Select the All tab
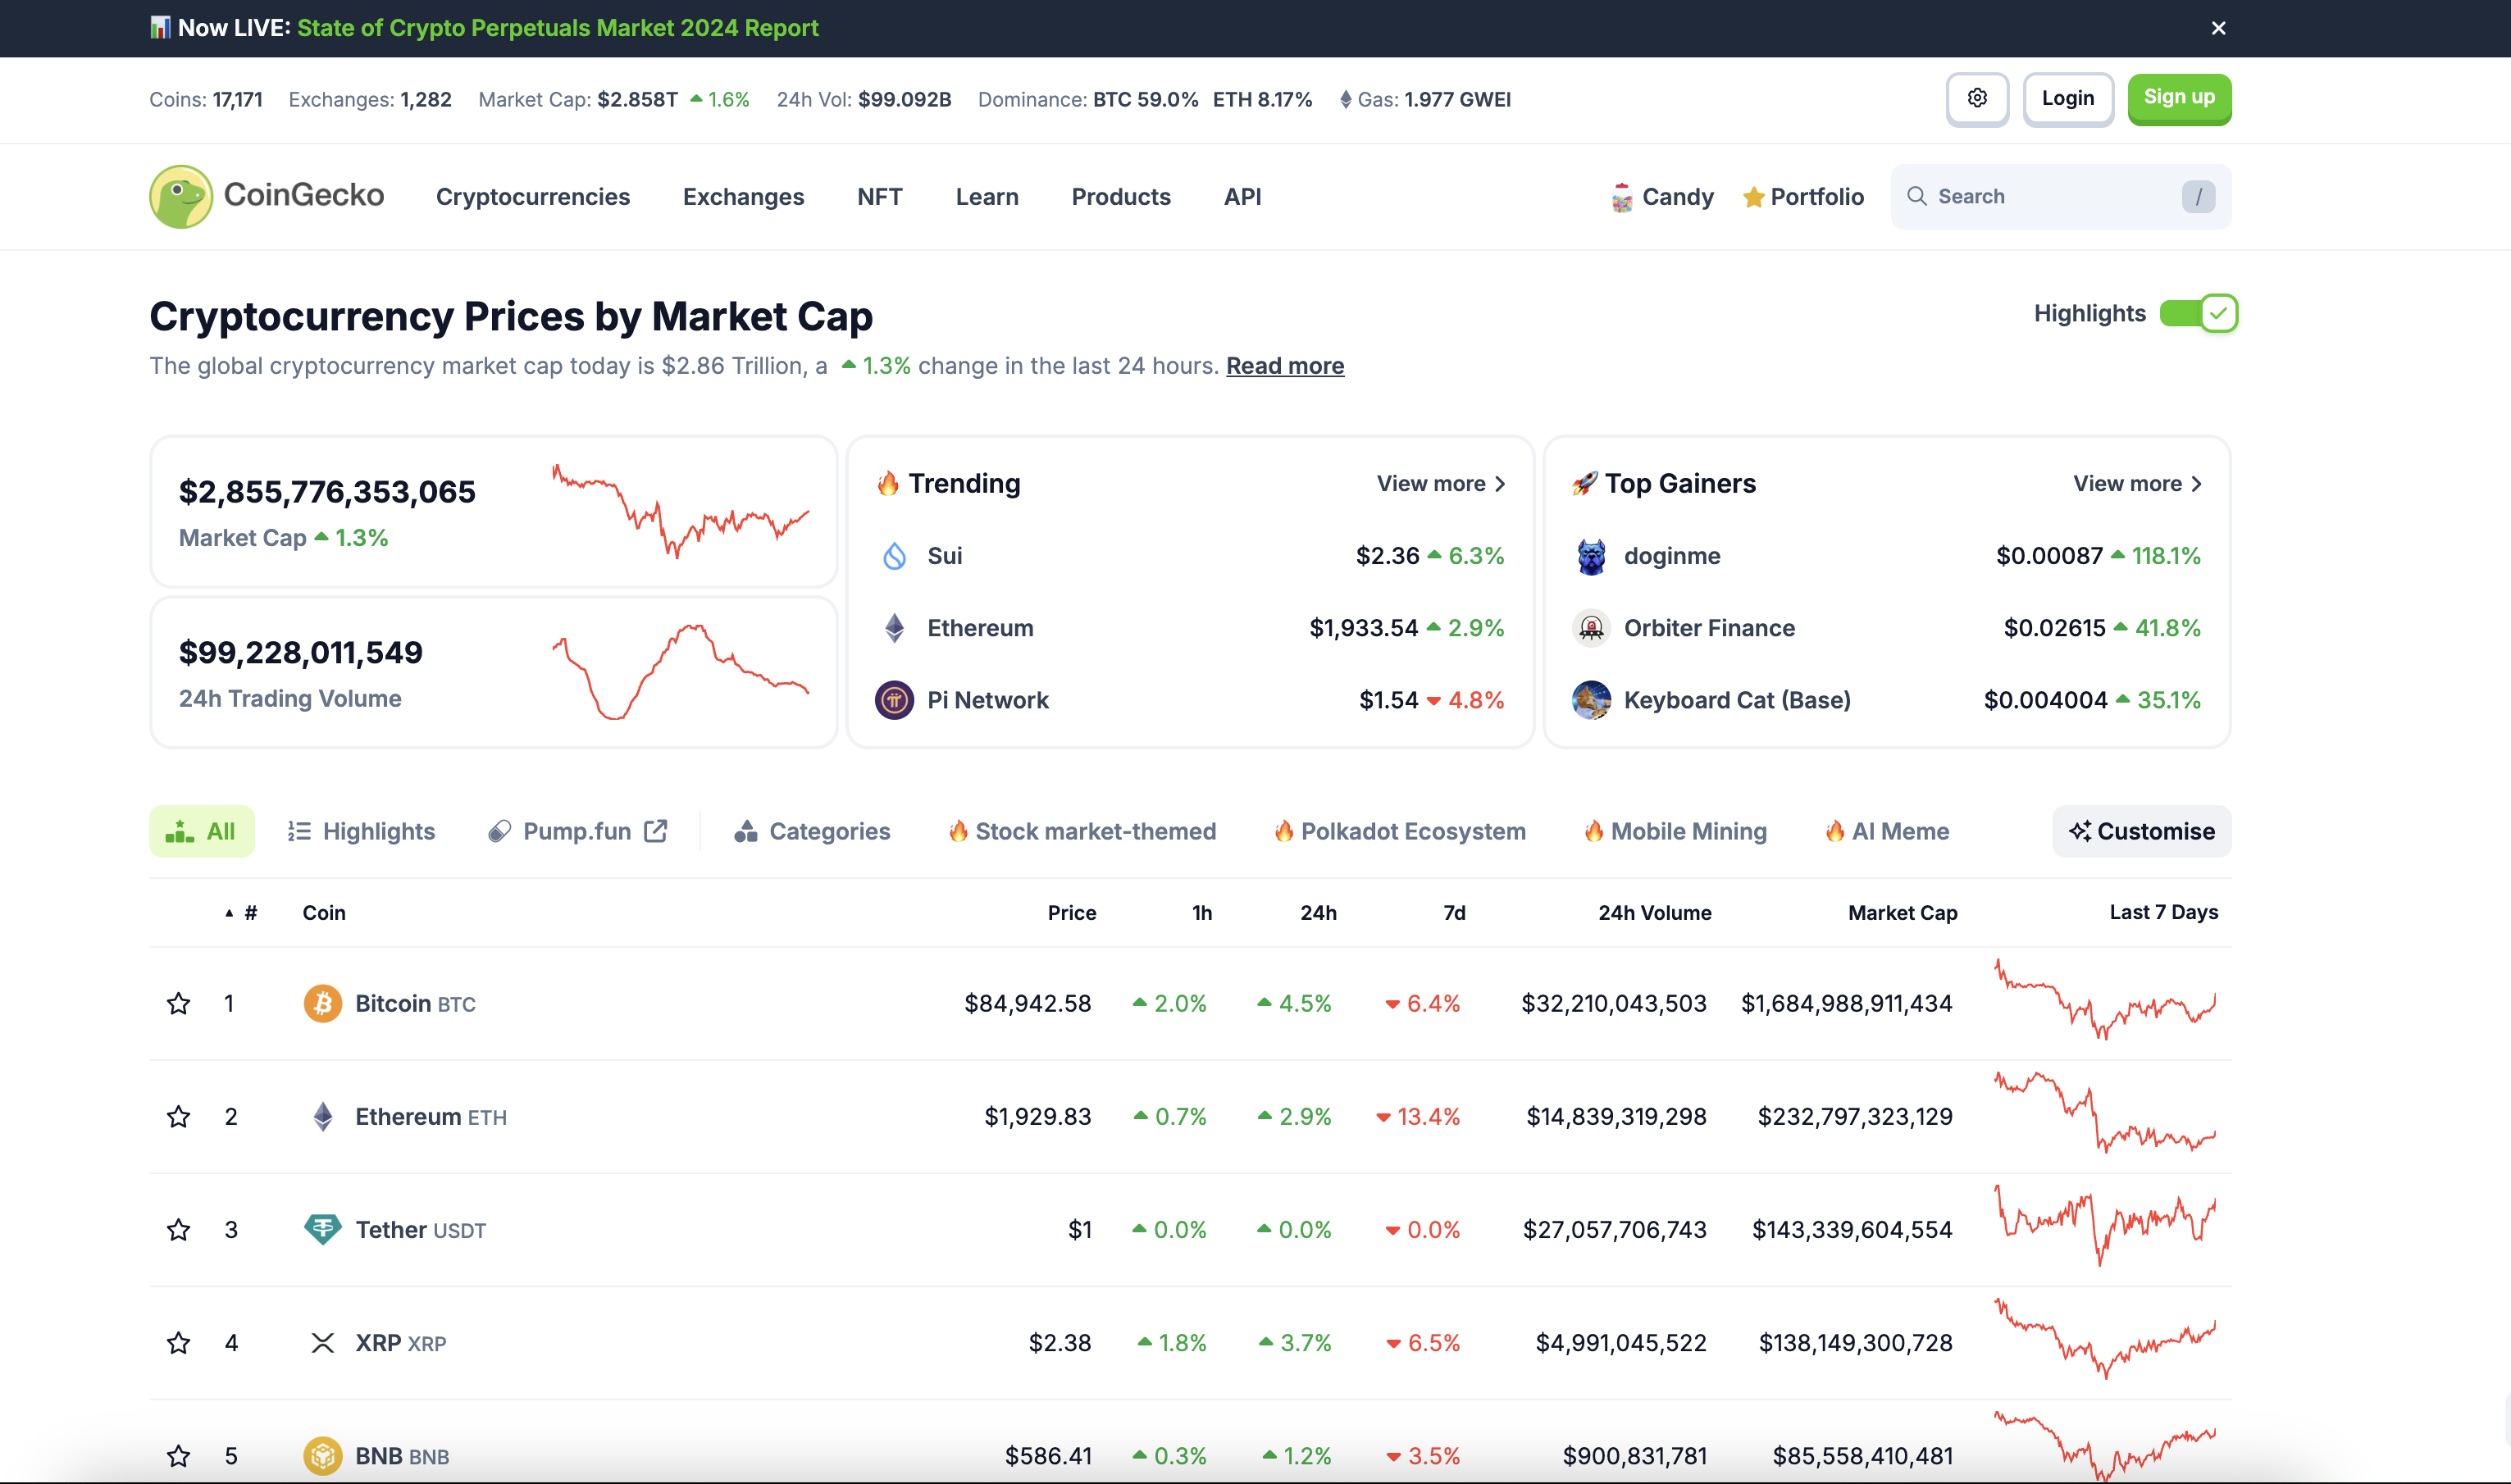 tap(201, 831)
